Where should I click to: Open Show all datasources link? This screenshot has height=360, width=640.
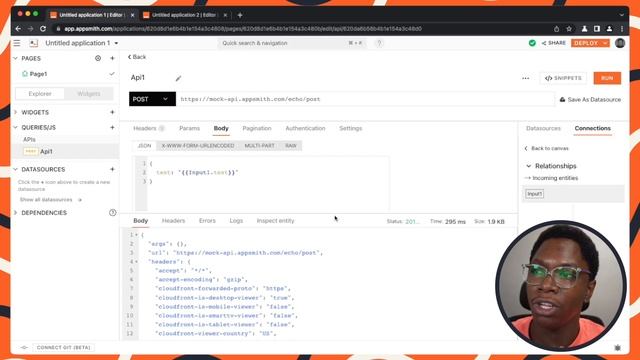51,200
